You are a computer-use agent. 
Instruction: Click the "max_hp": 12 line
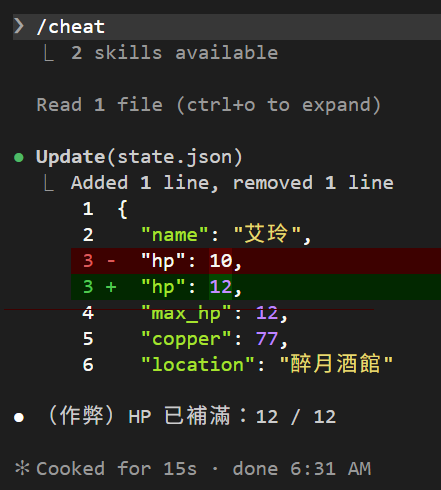pyautogui.click(x=214, y=313)
